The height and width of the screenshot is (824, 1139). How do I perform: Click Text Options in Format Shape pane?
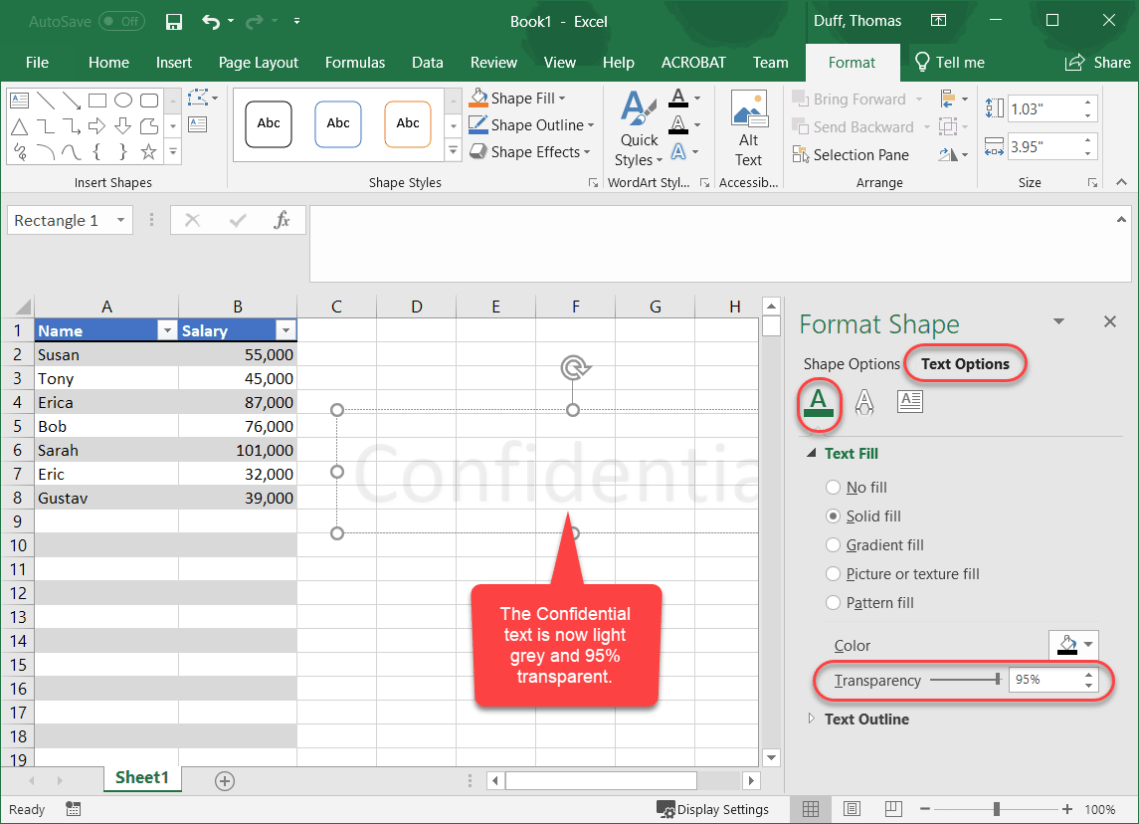[963, 363]
